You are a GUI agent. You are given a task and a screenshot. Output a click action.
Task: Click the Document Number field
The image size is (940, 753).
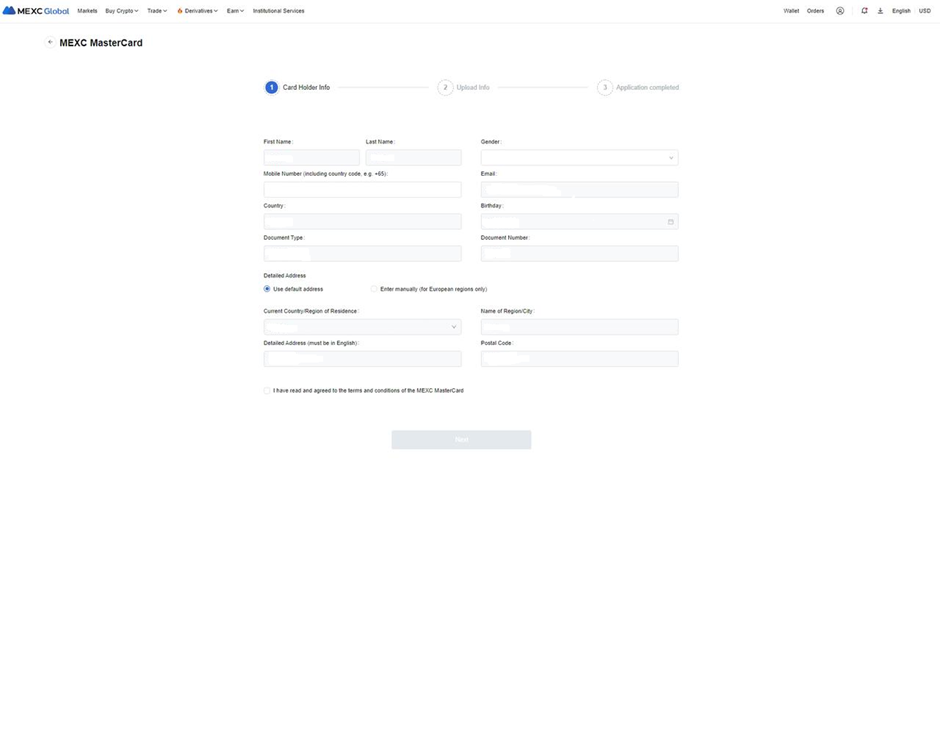point(579,254)
